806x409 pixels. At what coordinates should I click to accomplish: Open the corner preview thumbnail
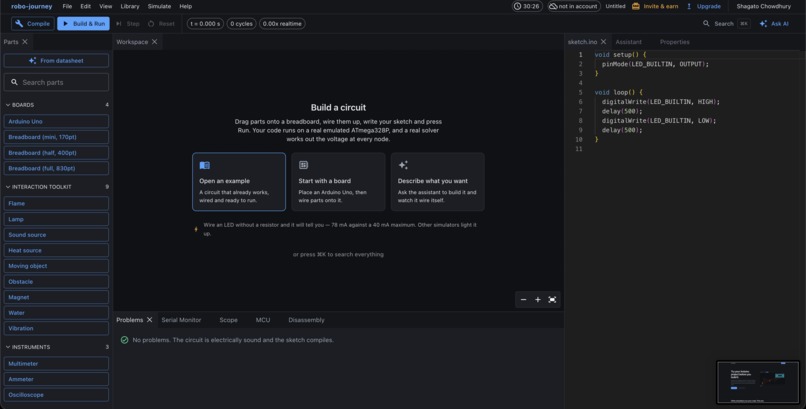point(758,382)
